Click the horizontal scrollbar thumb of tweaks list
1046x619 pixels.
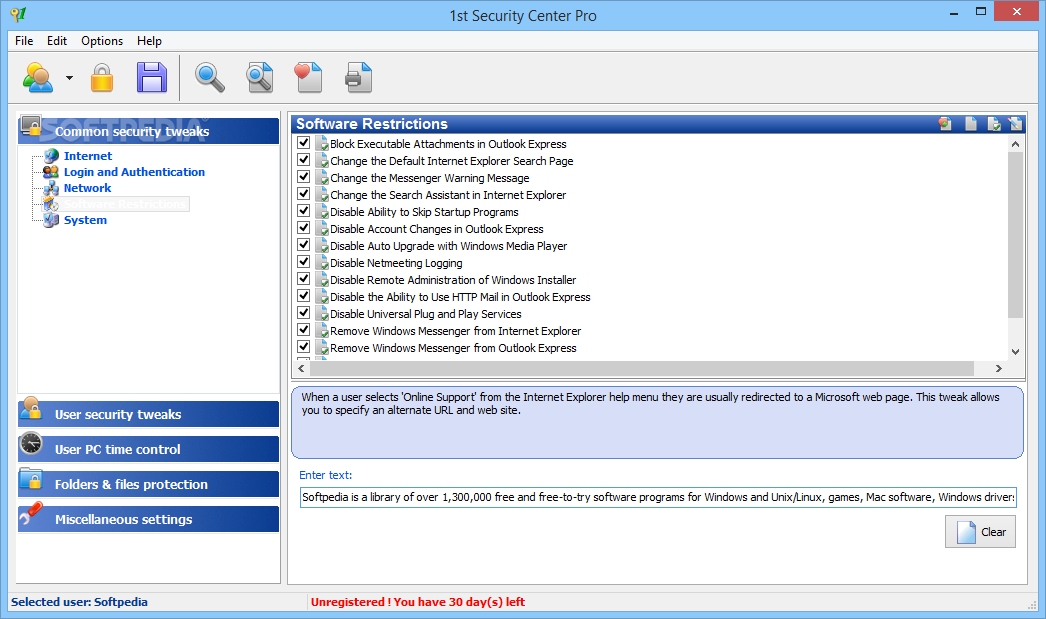point(642,368)
